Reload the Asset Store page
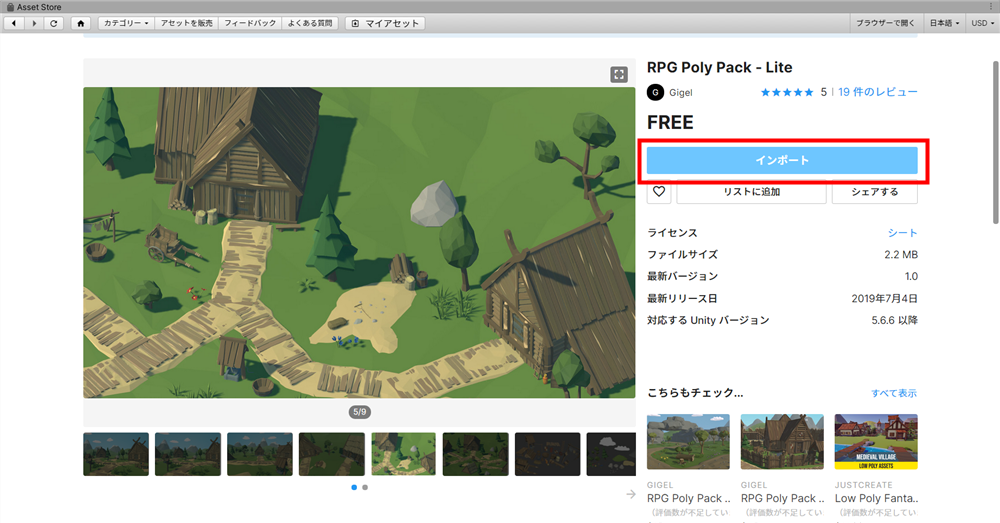Screen dimensions: 1000x523 point(54,23)
